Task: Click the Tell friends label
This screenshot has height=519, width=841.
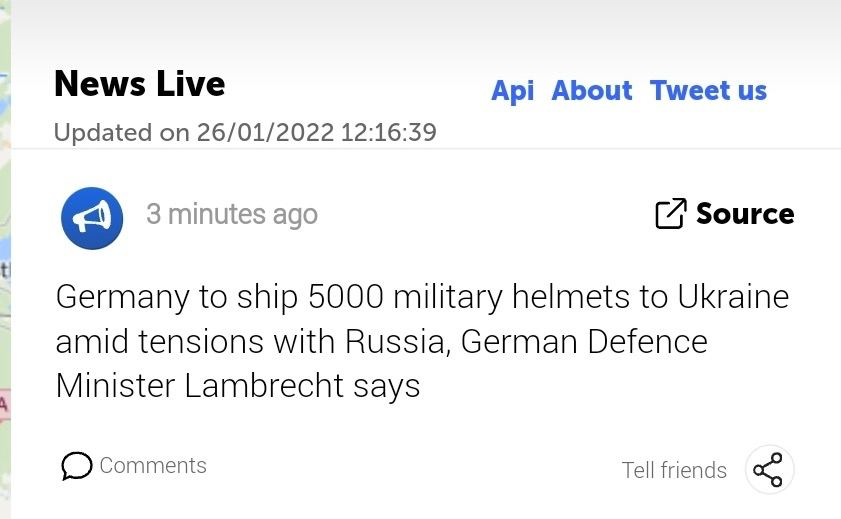Action: pos(674,470)
